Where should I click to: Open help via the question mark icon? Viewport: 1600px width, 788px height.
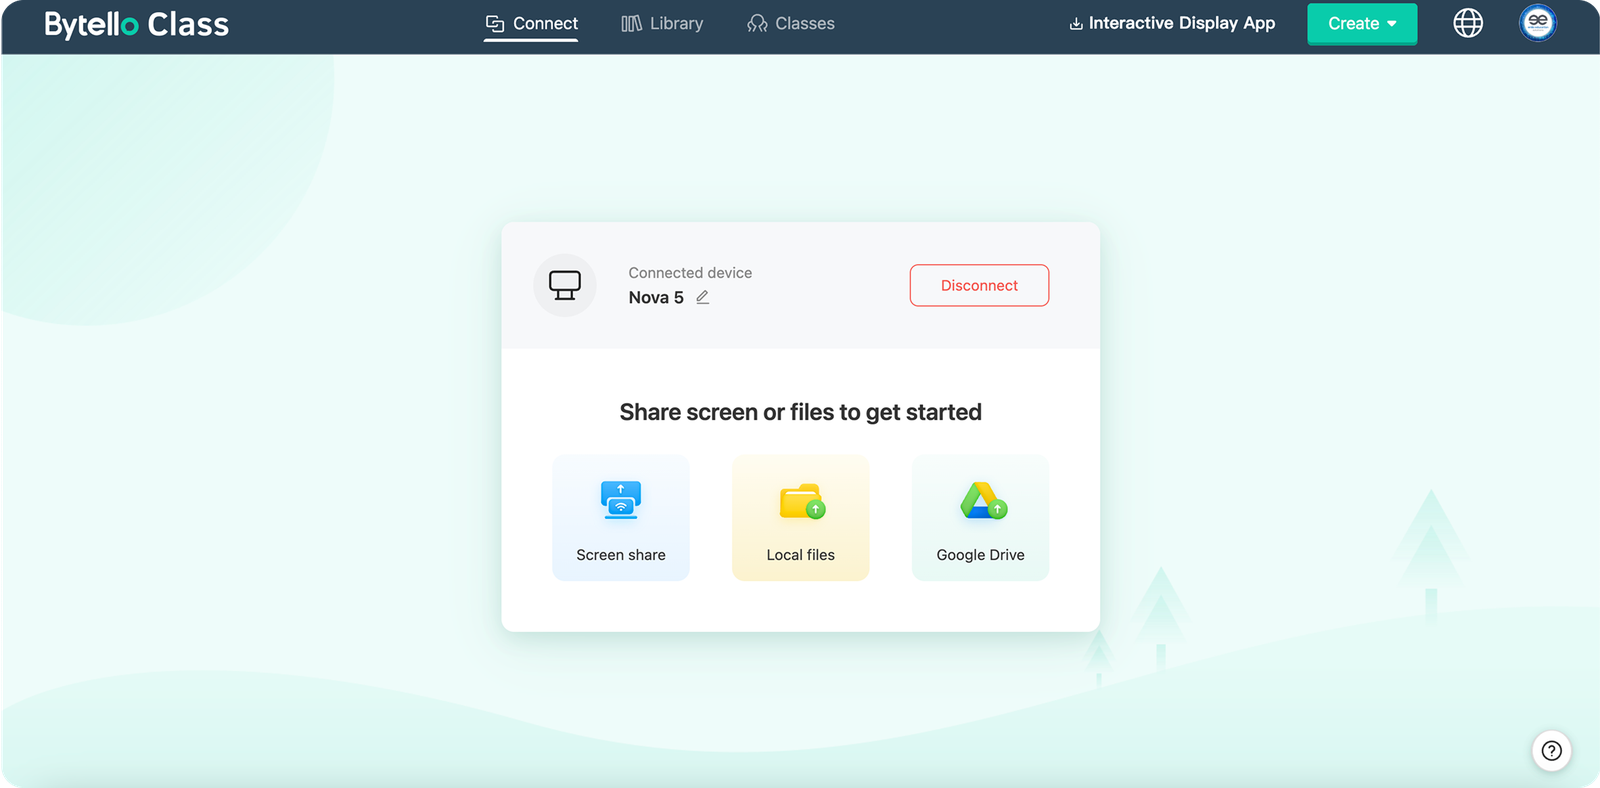click(x=1551, y=751)
